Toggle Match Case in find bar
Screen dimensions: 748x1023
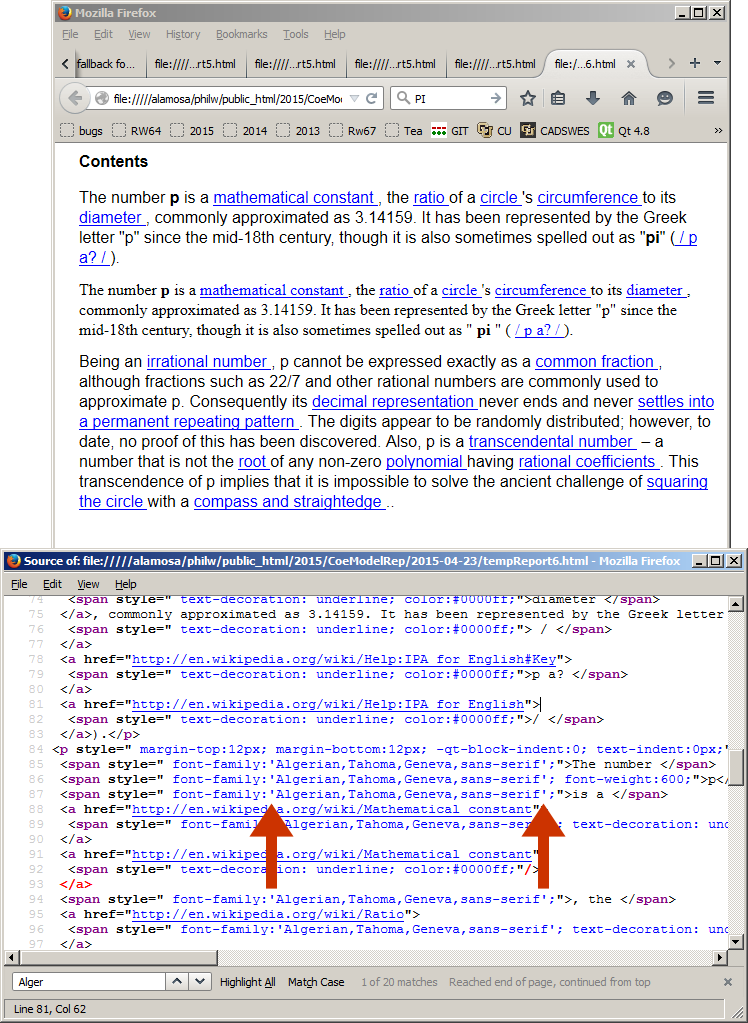click(x=316, y=982)
